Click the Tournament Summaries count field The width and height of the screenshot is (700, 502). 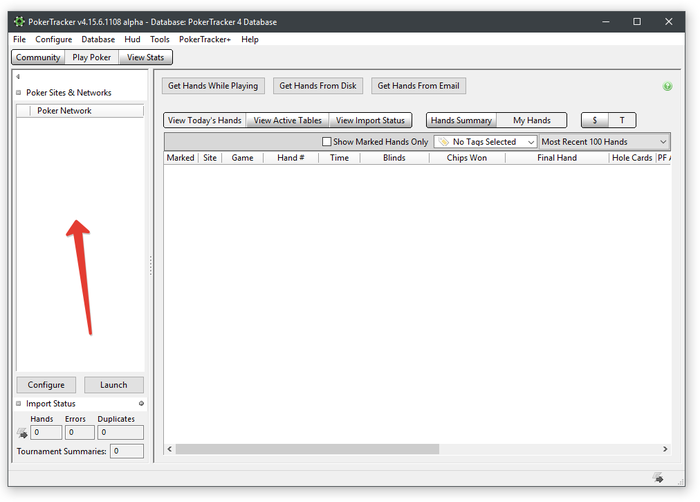click(127, 451)
